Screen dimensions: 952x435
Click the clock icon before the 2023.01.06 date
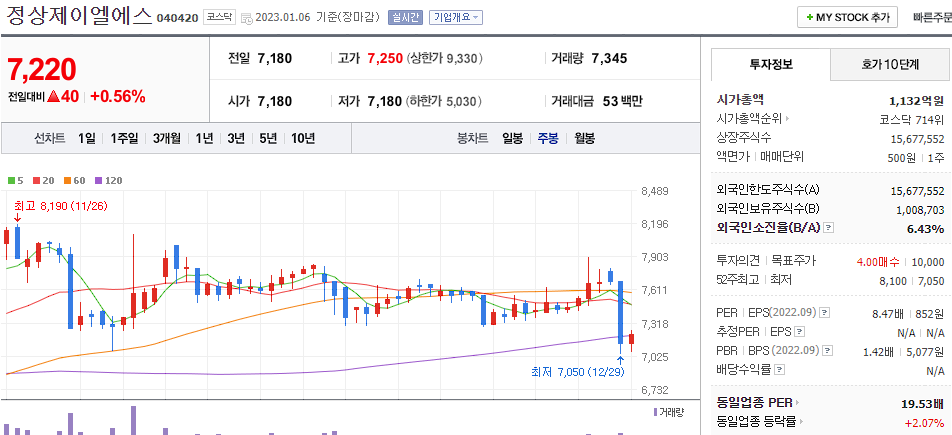(x=246, y=18)
